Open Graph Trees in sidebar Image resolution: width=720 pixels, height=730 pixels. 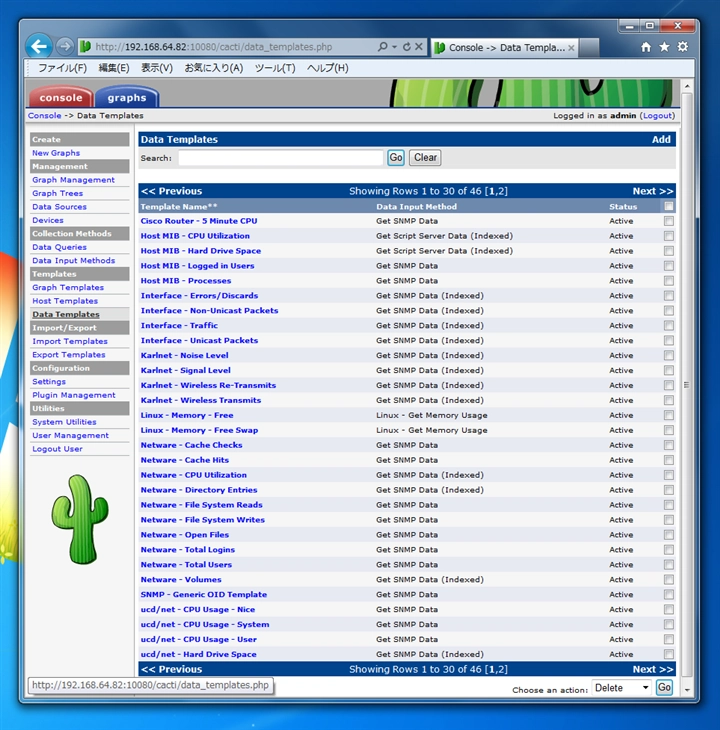(57, 193)
